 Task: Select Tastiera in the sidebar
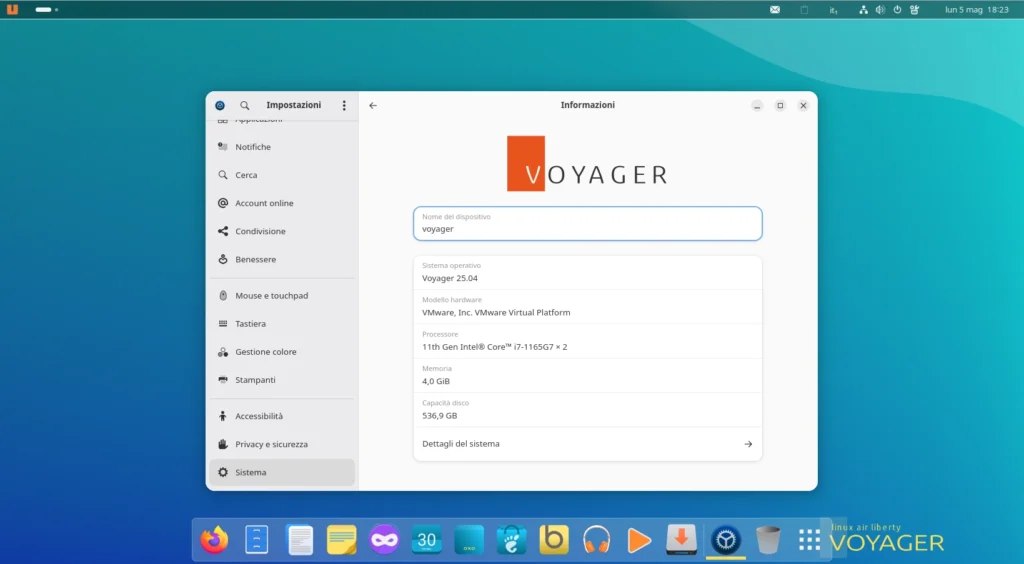[x=282, y=324]
